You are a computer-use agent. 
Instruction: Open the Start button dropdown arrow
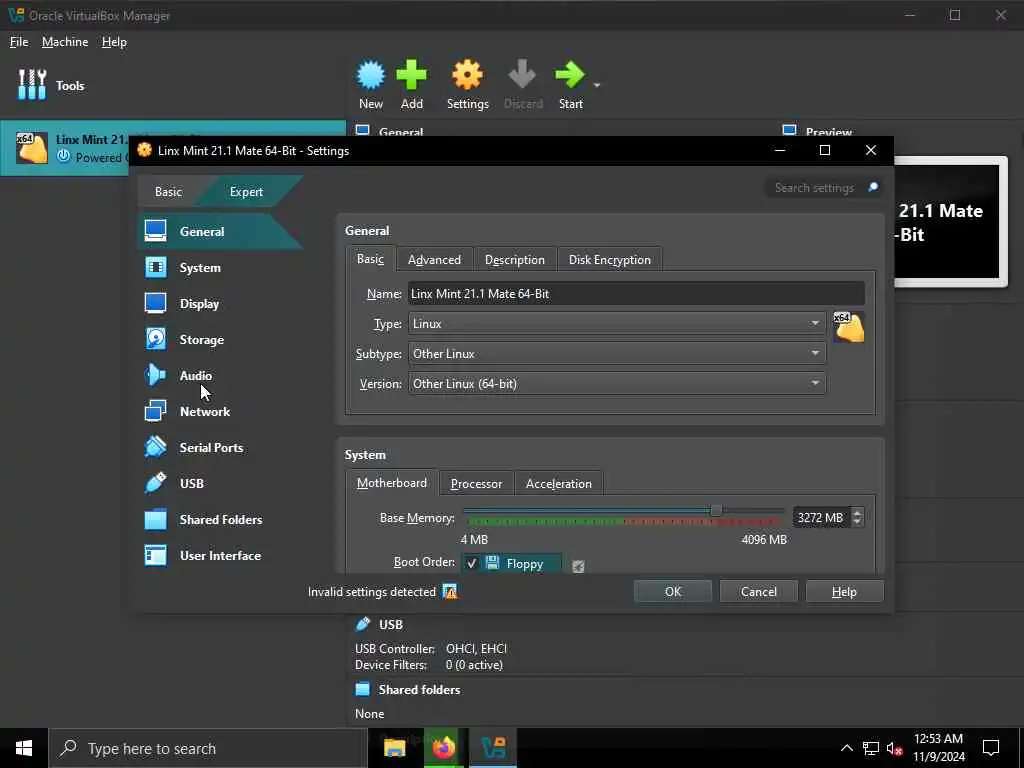pyautogui.click(x=597, y=85)
